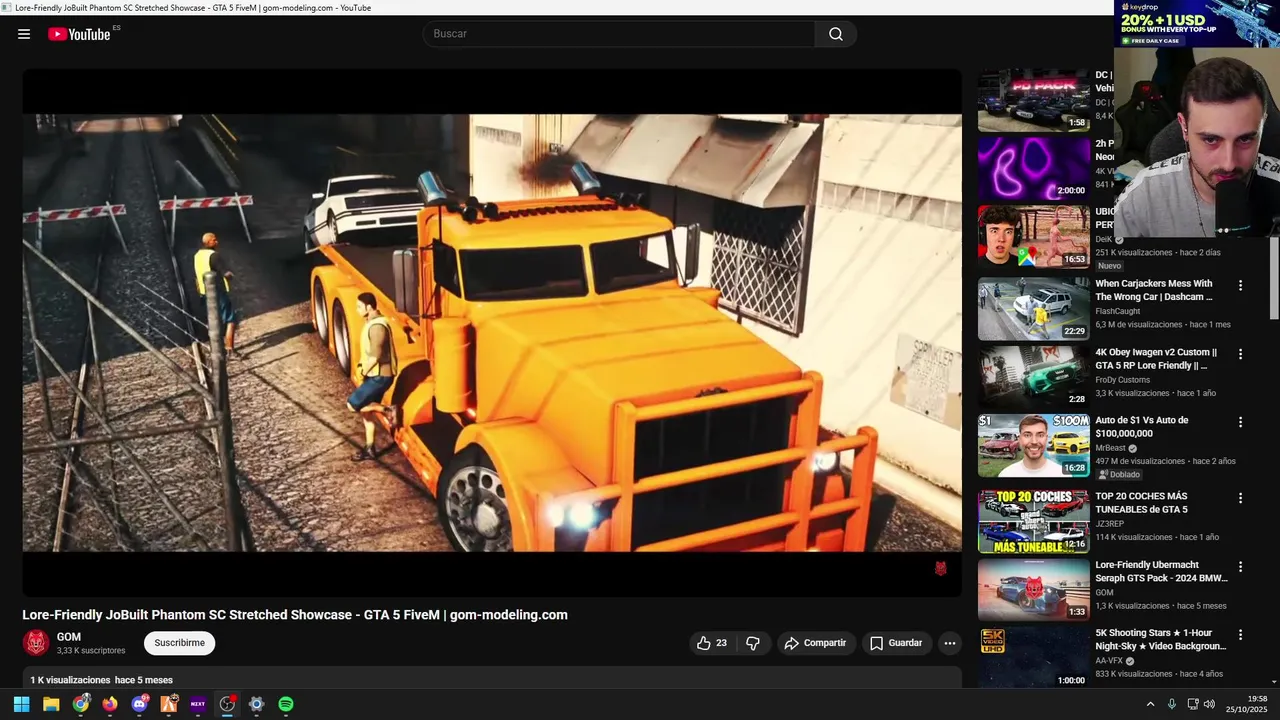Open File Explorer from the taskbar
This screenshot has height=720, width=1280.
[51, 704]
